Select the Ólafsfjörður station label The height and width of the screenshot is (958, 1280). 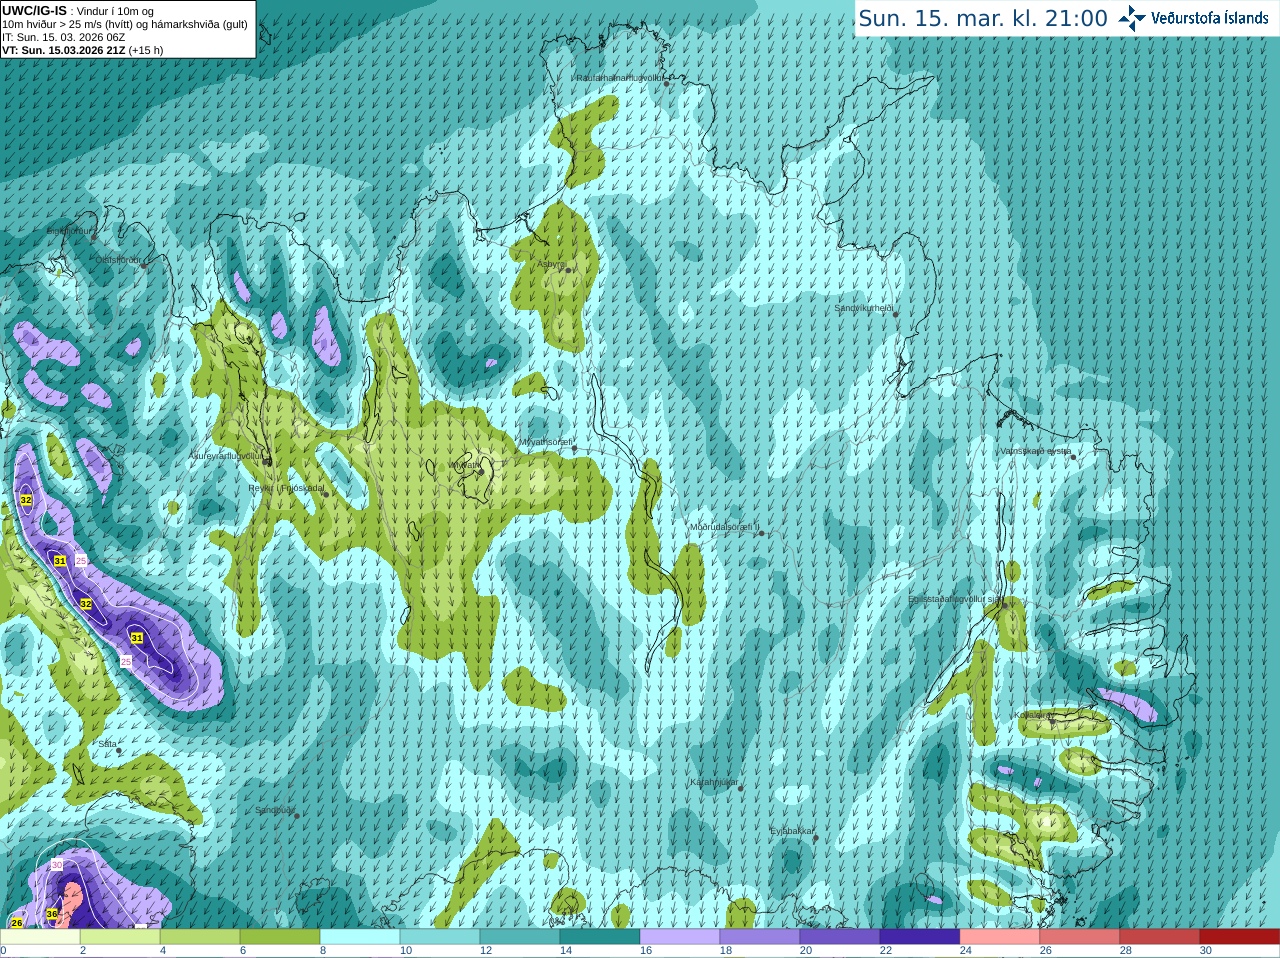118,260
